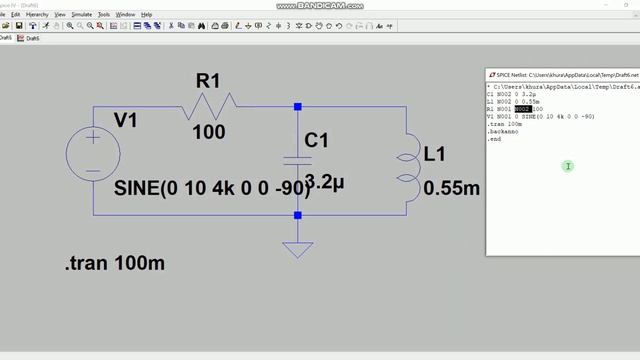The width and height of the screenshot is (640, 360).
Task: Click the Halt simulation hand icon
Action: pos(56,26)
